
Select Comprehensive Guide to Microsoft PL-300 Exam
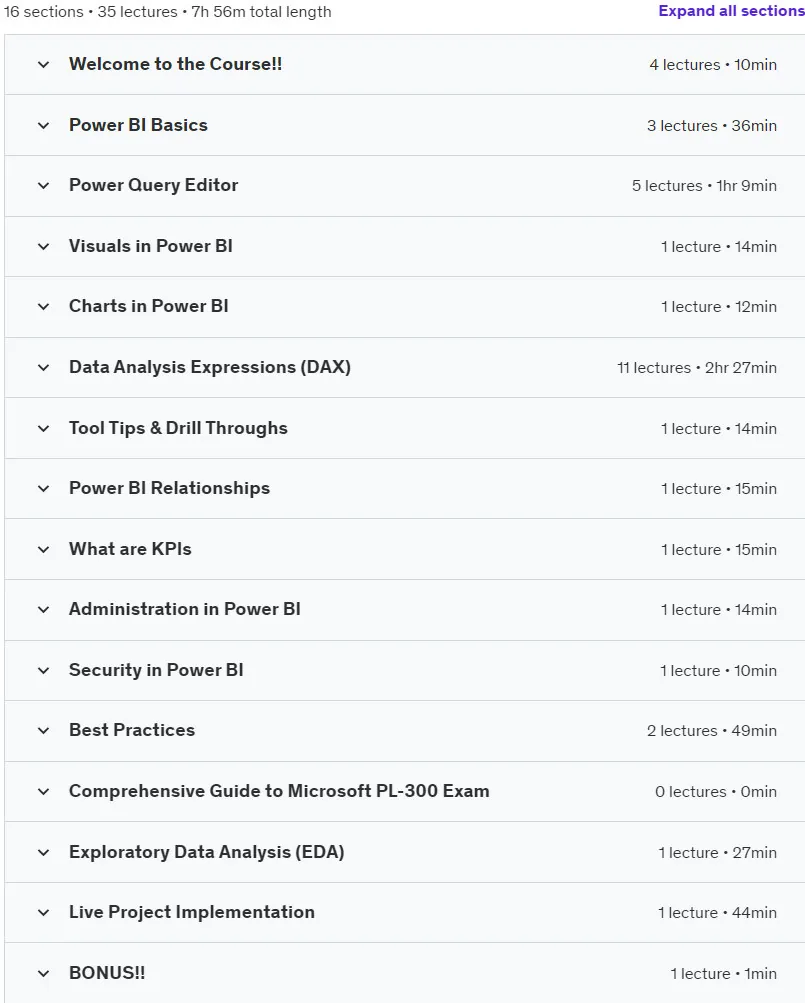(x=279, y=791)
